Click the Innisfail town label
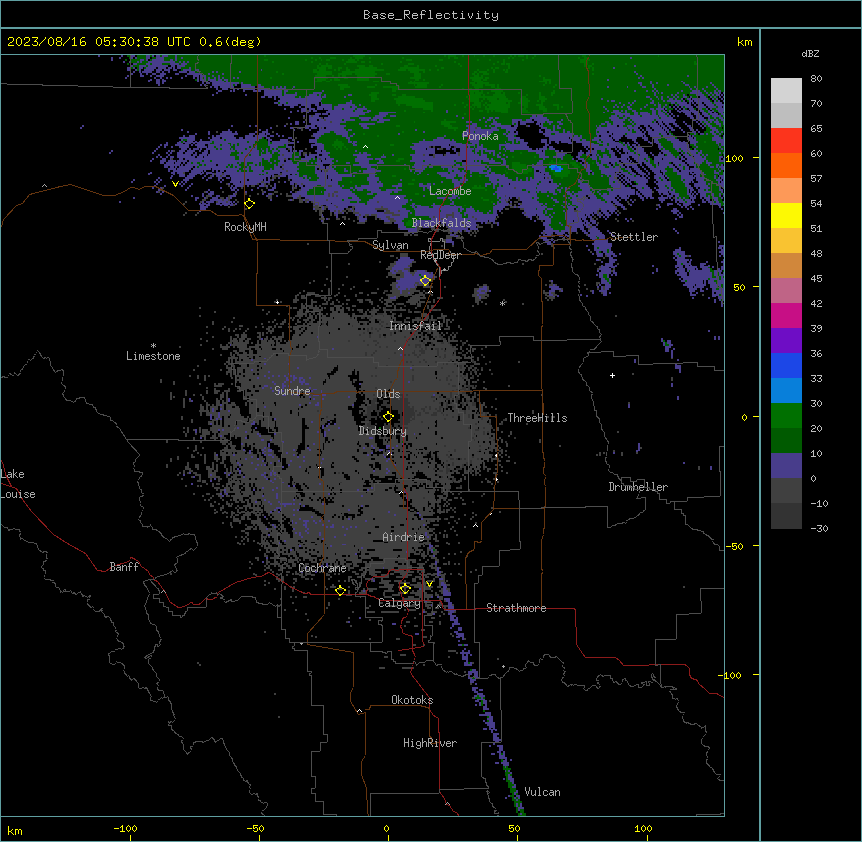 [416, 326]
